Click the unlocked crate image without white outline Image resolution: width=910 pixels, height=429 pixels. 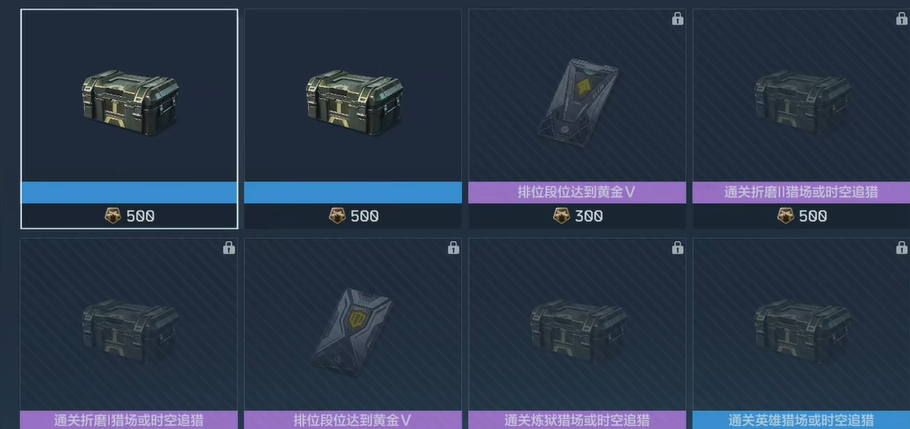point(354,102)
